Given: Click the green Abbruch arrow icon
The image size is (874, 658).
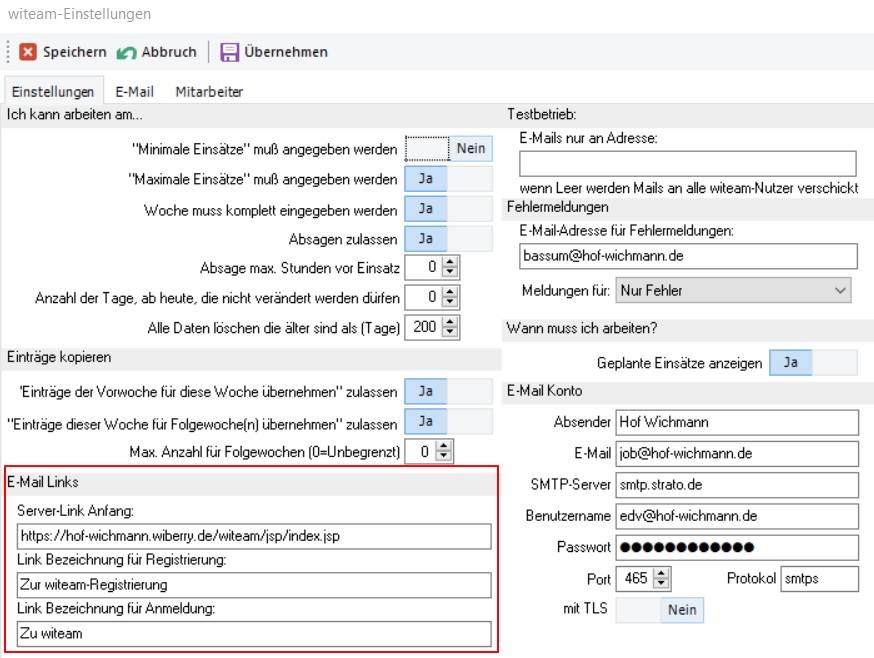Looking at the screenshot, I should 126,52.
